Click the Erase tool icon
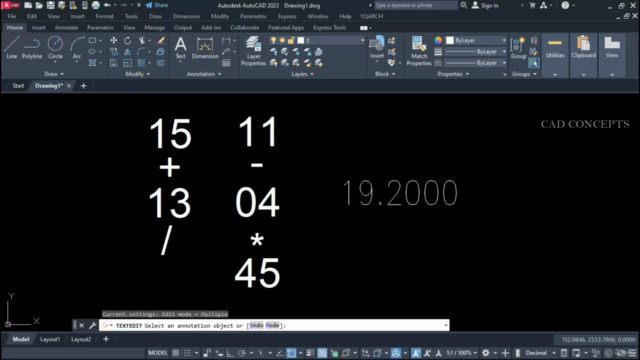This screenshot has width=640, height=360. (x=161, y=40)
